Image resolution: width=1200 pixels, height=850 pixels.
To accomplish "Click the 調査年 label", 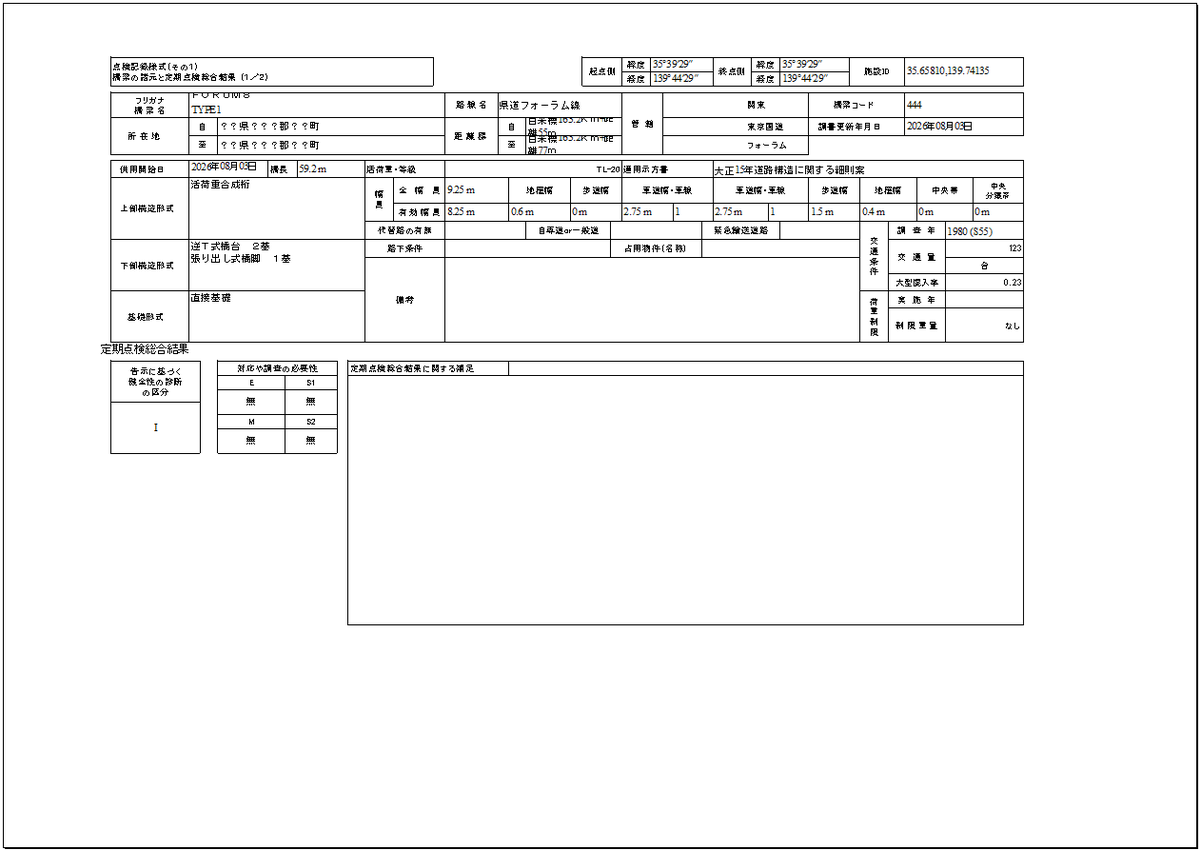I will (x=916, y=230).
